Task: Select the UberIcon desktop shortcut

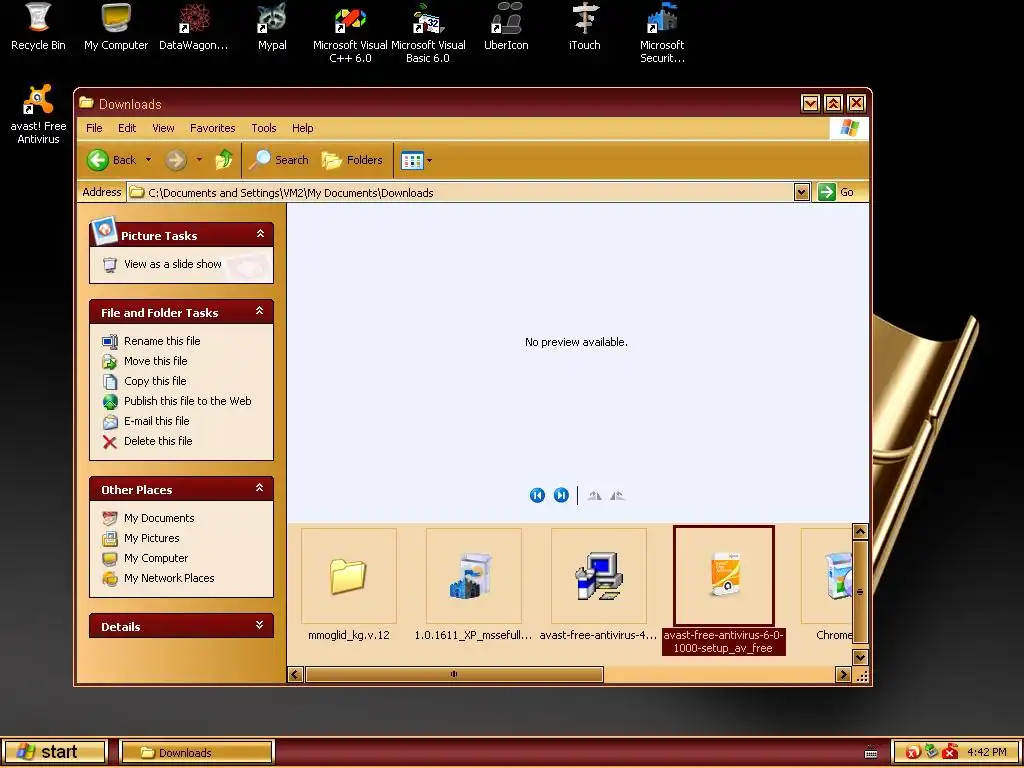Action: (x=506, y=26)
